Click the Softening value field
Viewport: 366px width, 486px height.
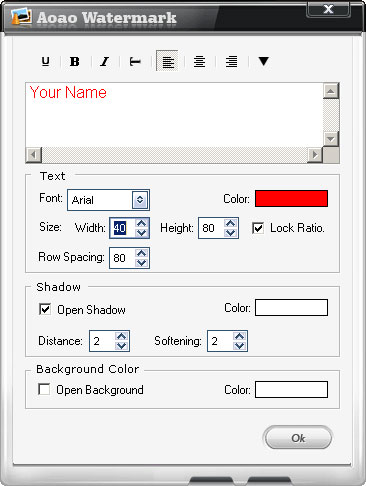(220, 341)
